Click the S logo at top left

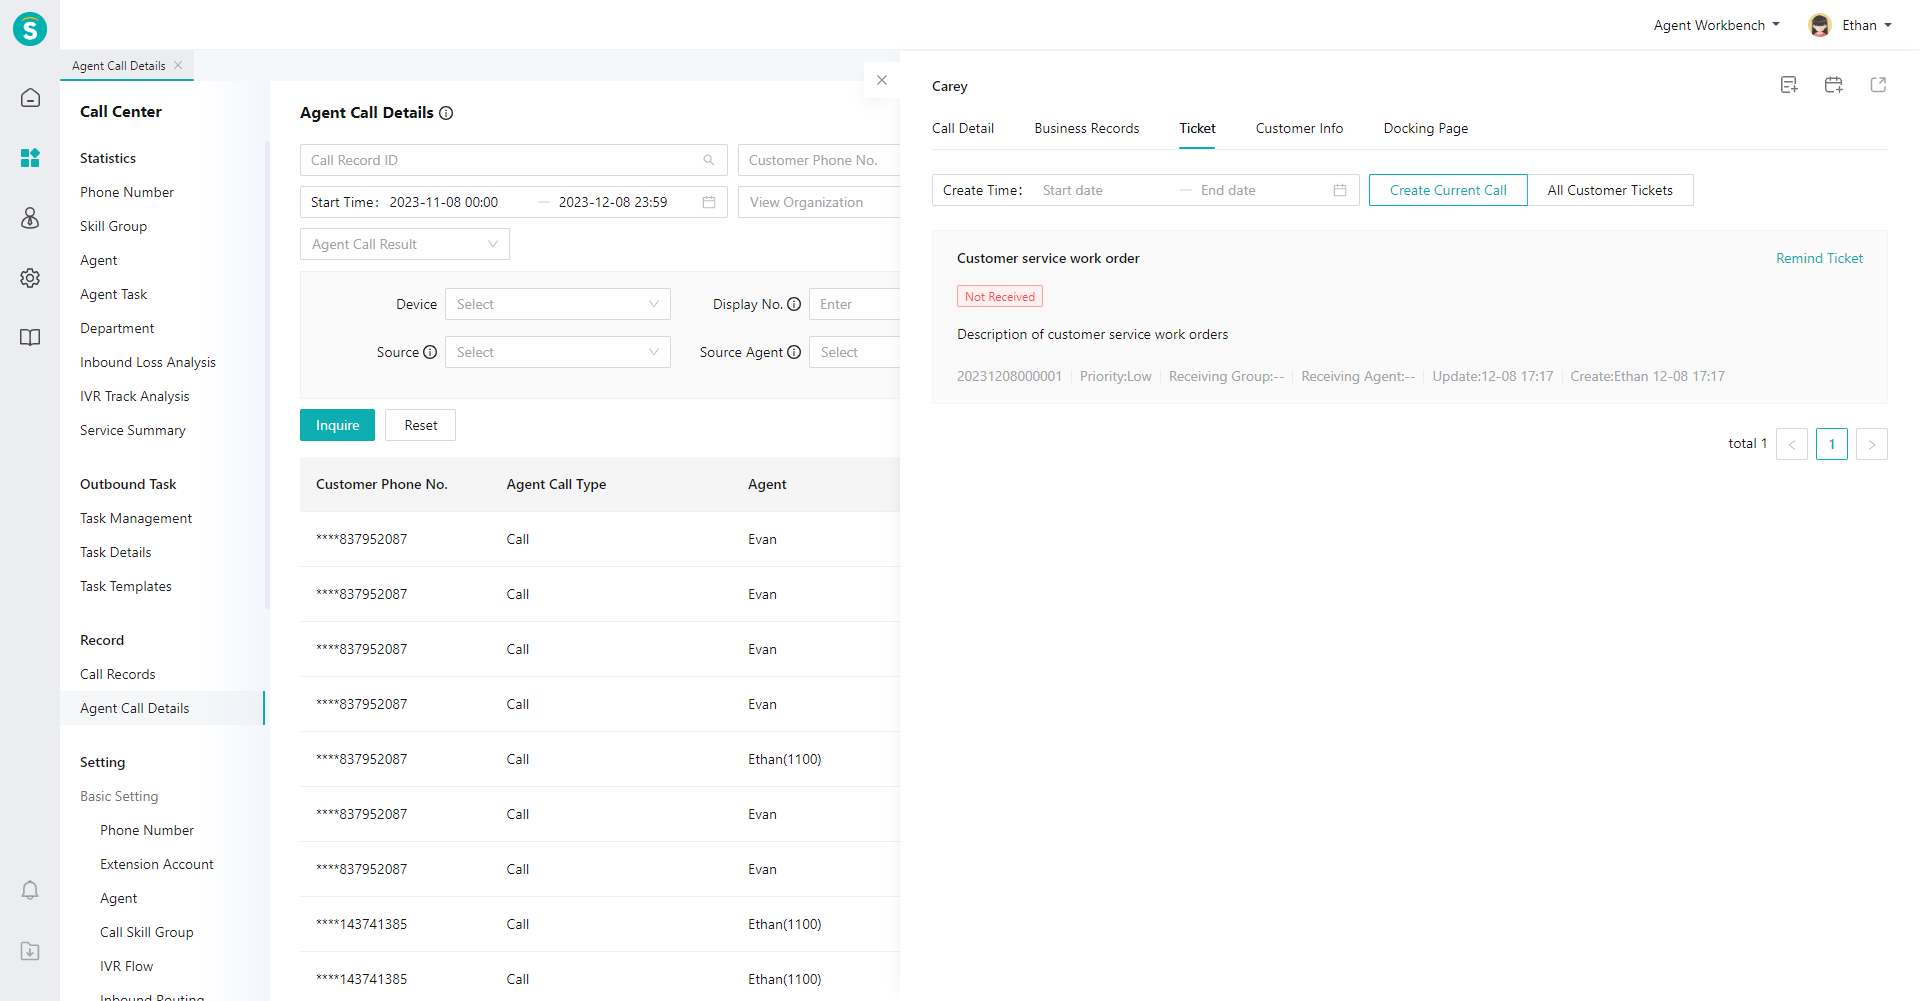(30, 29)
